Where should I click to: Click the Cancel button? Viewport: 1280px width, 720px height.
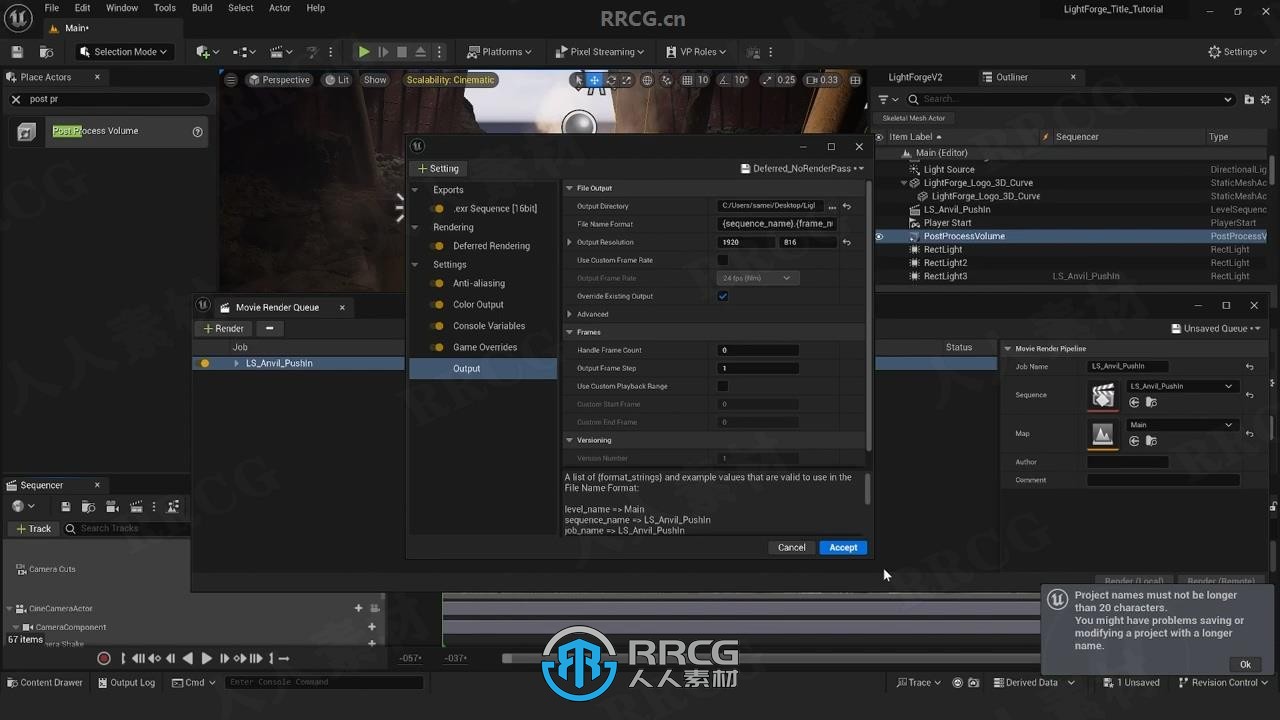pyautogui.click(x=791, y=547)
